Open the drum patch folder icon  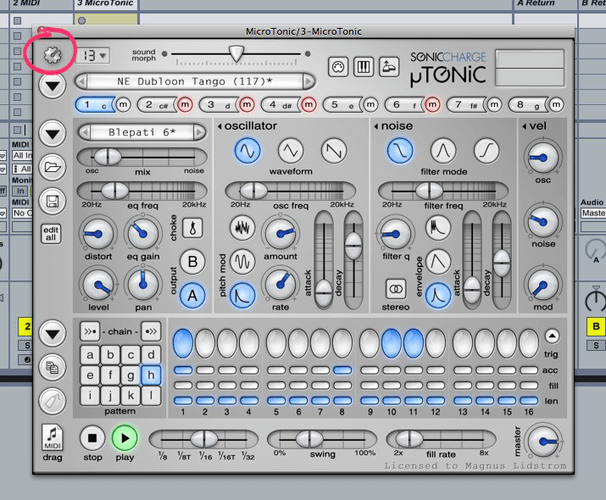tap(52, 167)
